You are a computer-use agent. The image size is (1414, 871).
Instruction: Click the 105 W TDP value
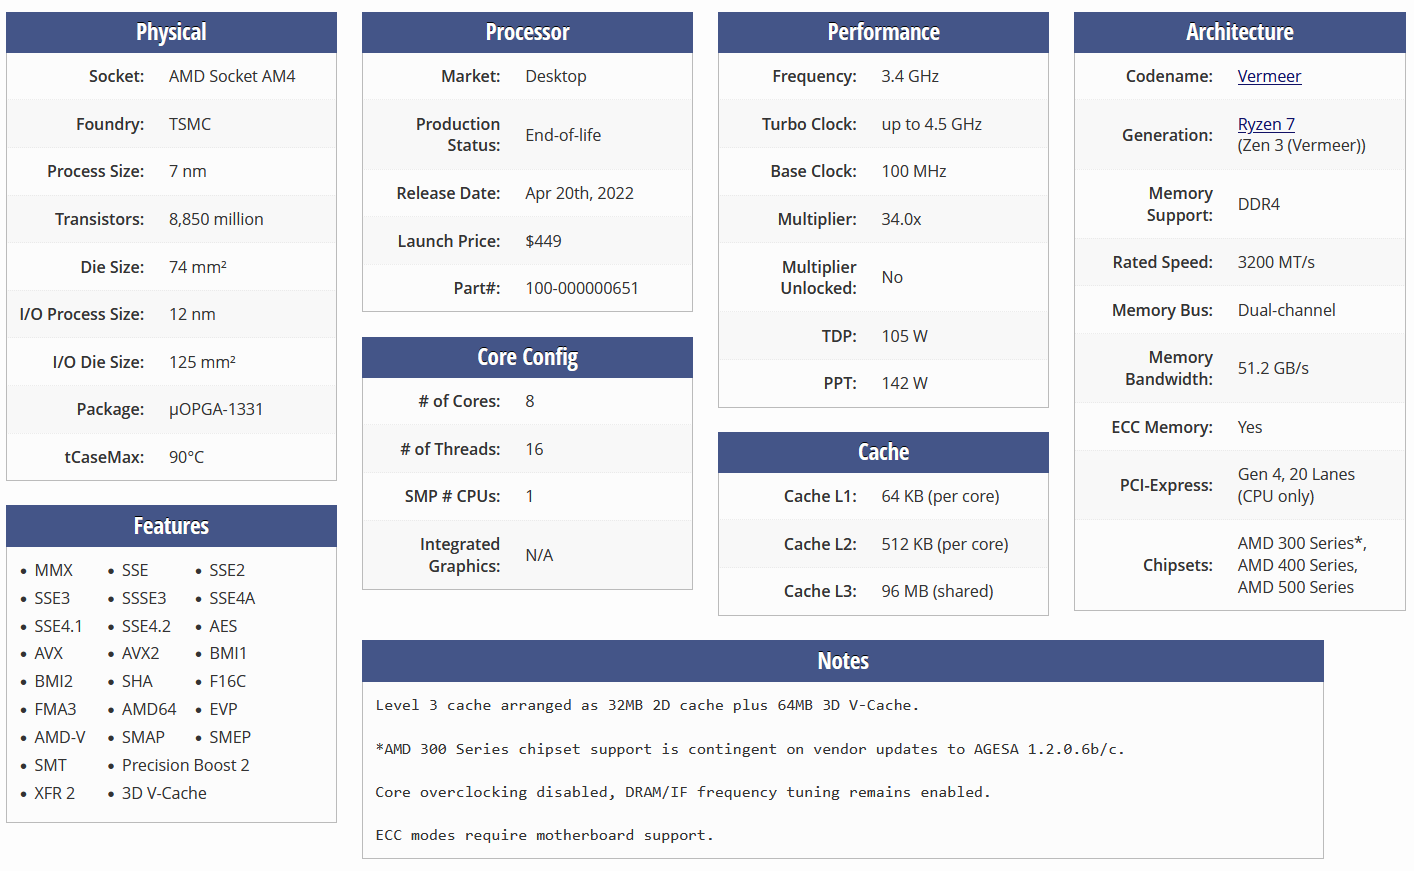[904, 336]
